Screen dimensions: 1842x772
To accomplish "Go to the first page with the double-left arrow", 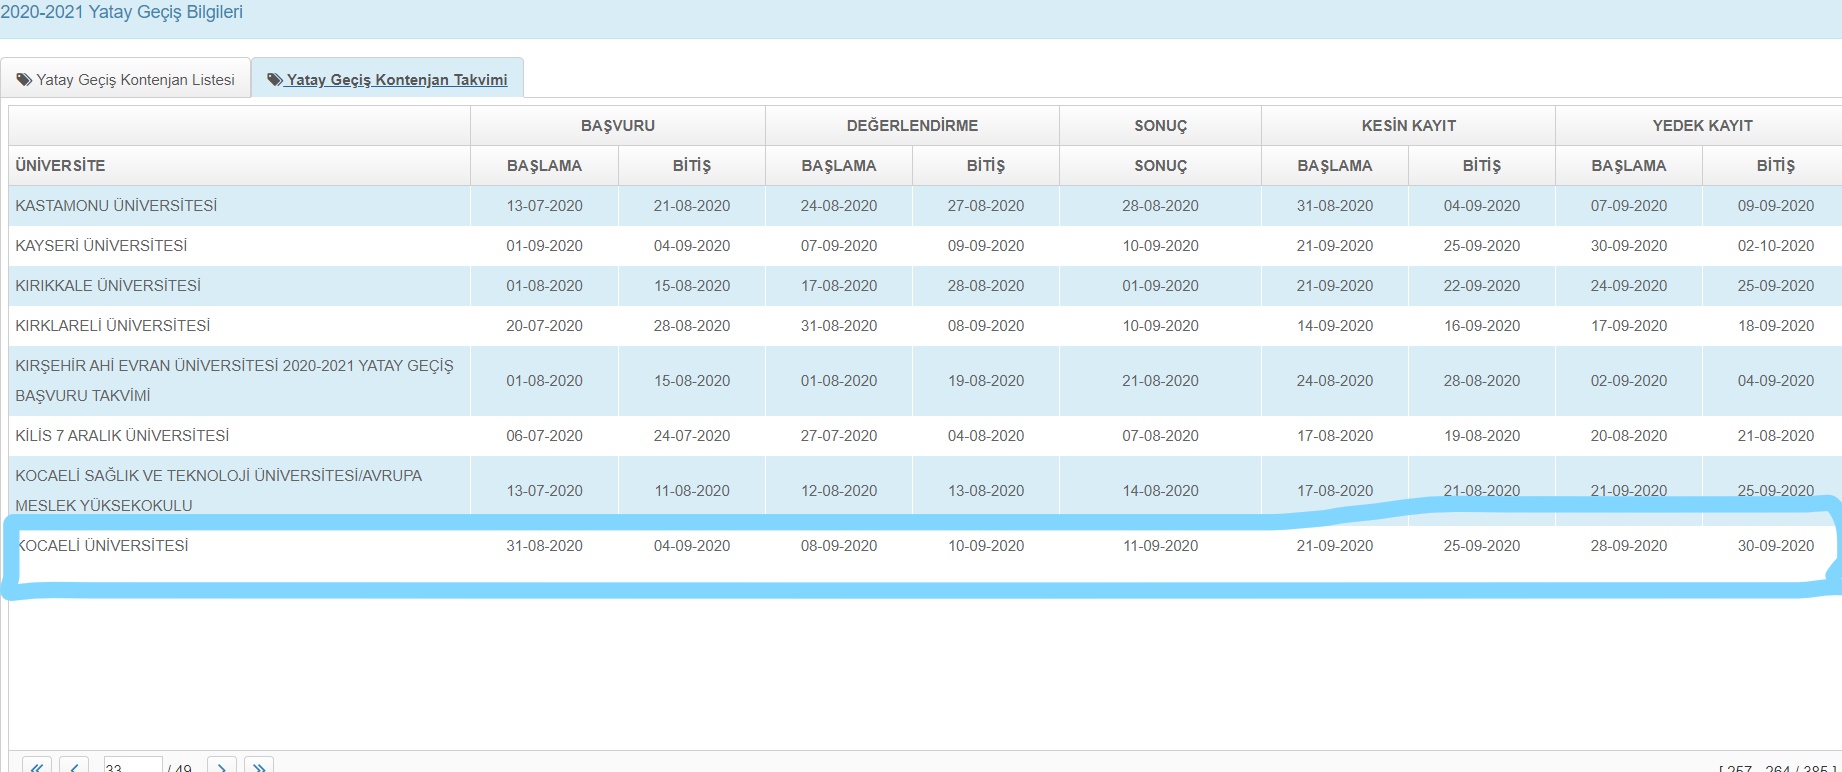I will pyautogui.click(x=37, y=767).
